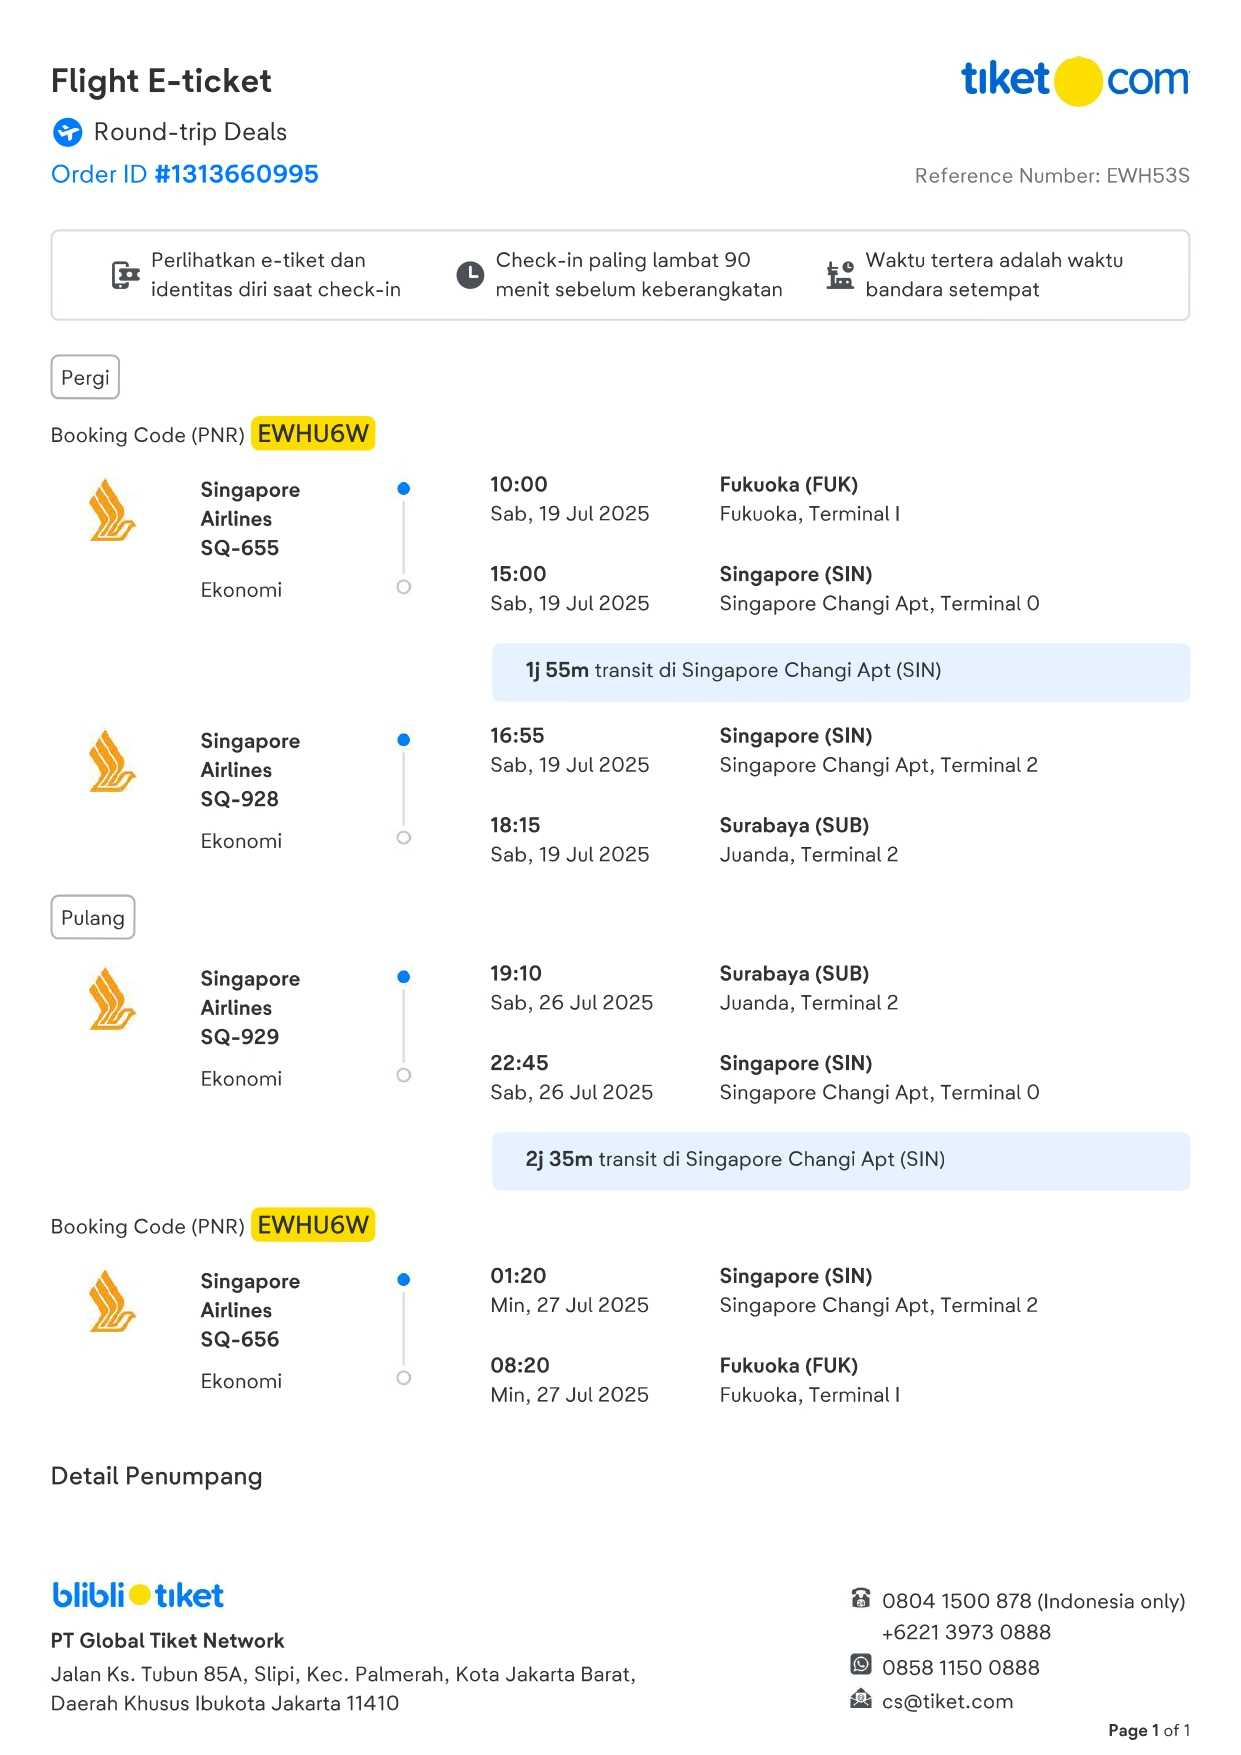Click the email envelope icon in footer
This screenshot has height=1755, width=1241.
point(860,1698)
